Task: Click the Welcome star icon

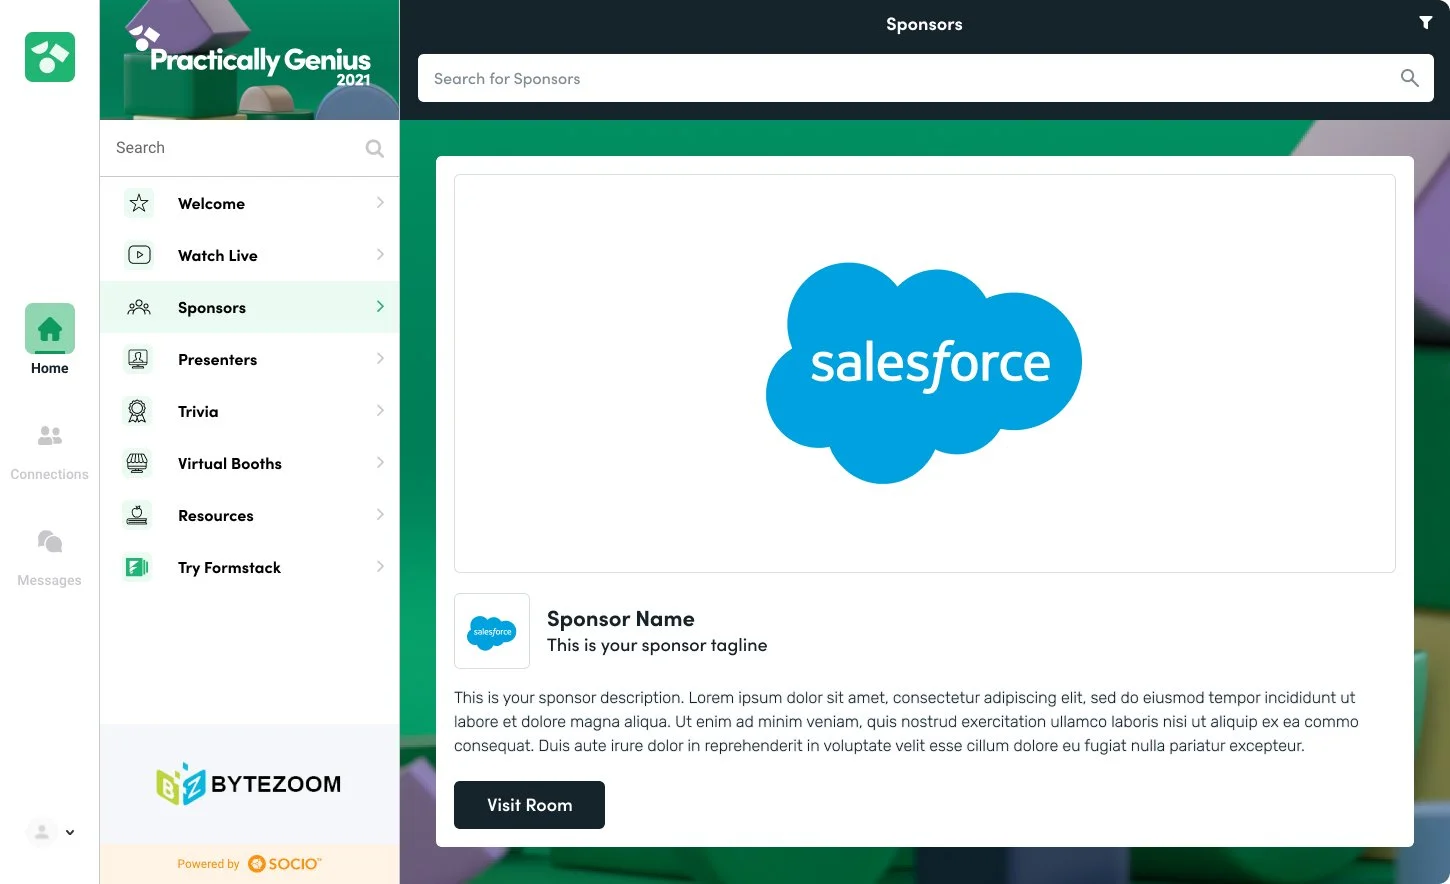Action: click(x=138, y=203)
